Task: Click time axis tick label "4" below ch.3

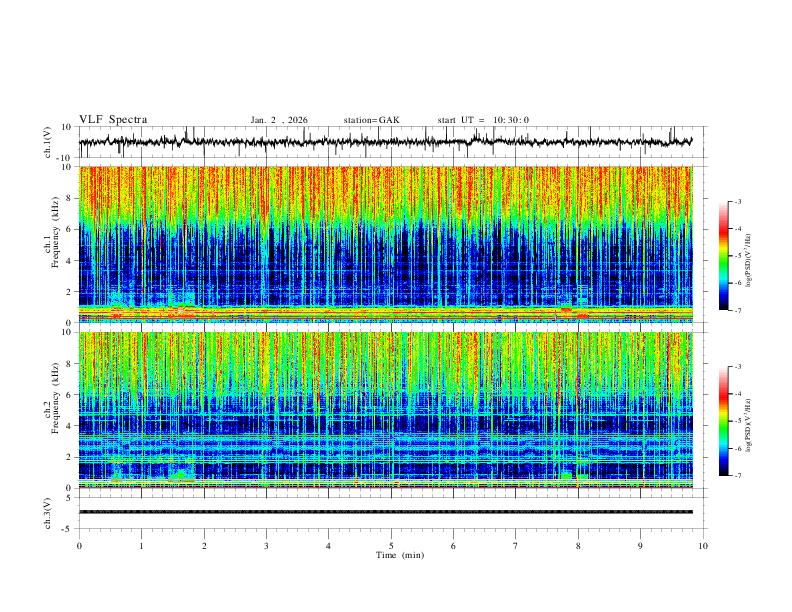Action: pyautogui.click(x=328, y=546)
